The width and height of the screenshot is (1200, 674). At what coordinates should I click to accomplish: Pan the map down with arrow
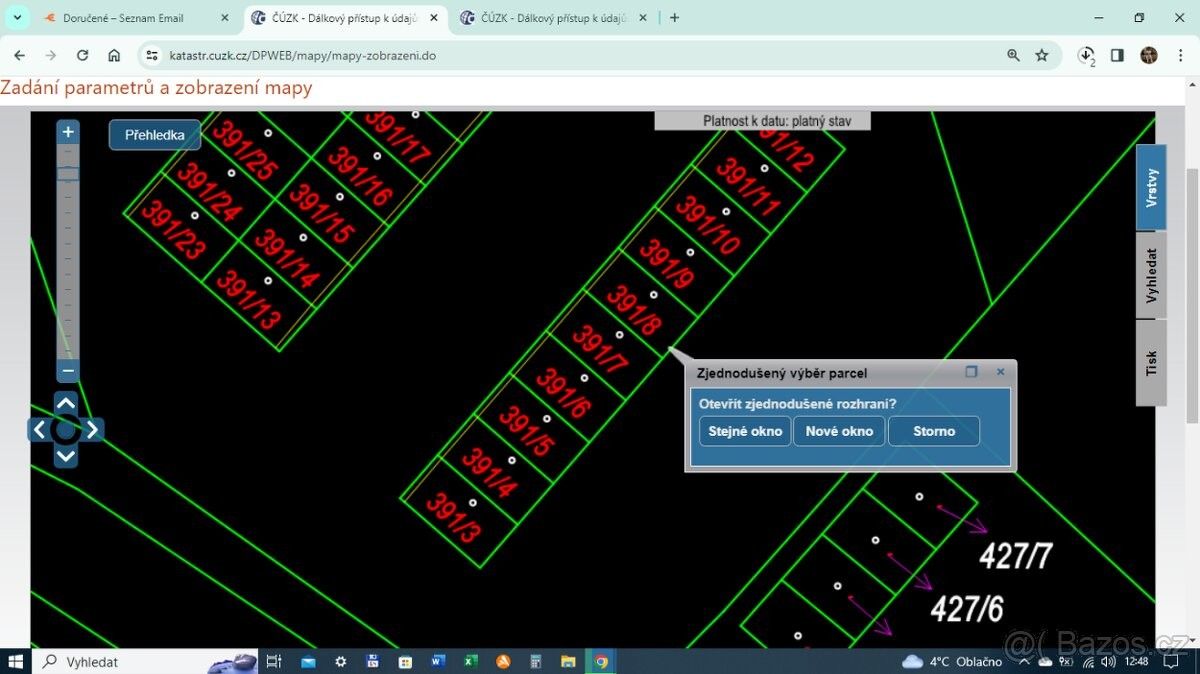pos(66,456)
